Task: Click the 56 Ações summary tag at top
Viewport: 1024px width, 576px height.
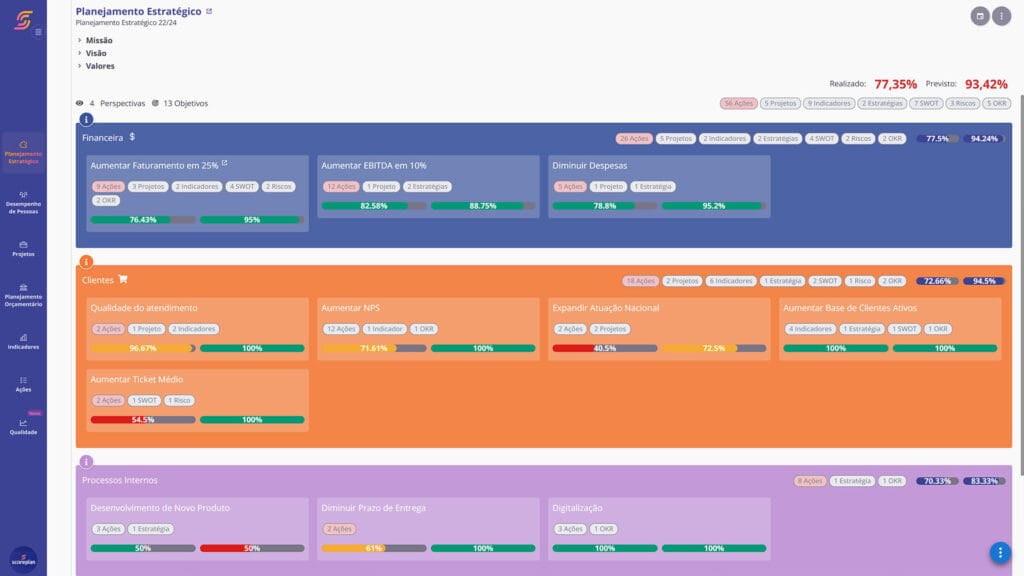Action: pyautogui.click(x=738, y=103)
